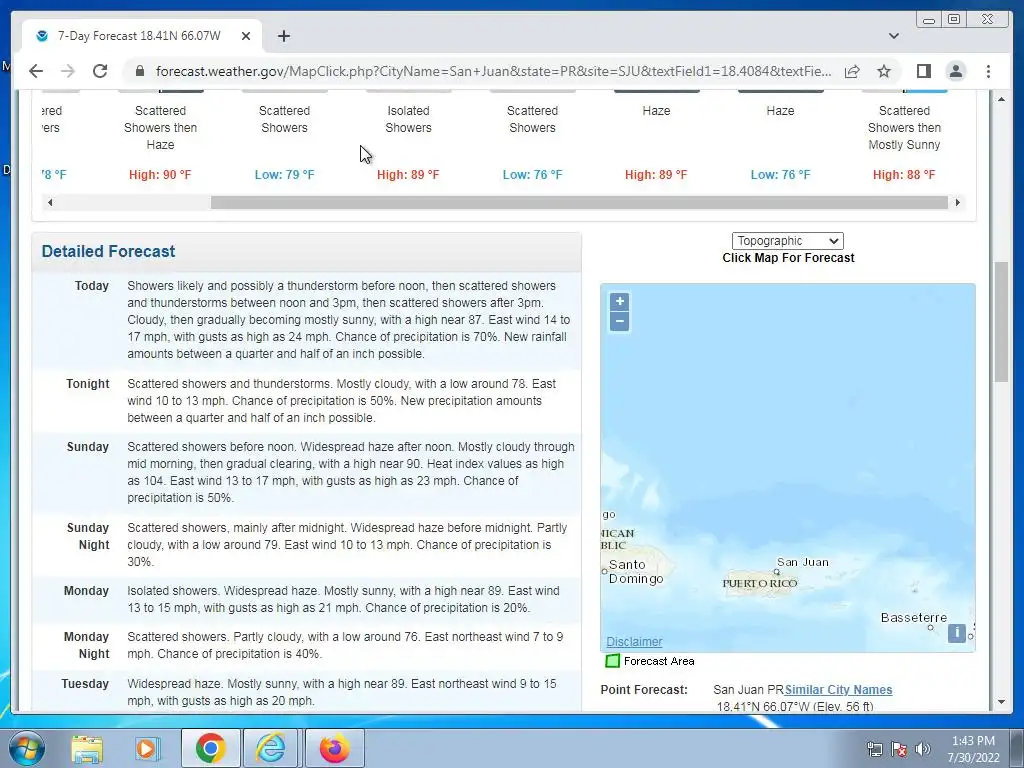The height and width of the screenshot is (768, 1024).
Task: Click the page vertical scrollbar thumb
Action: pyautogui.click(x=1001, y=322)
